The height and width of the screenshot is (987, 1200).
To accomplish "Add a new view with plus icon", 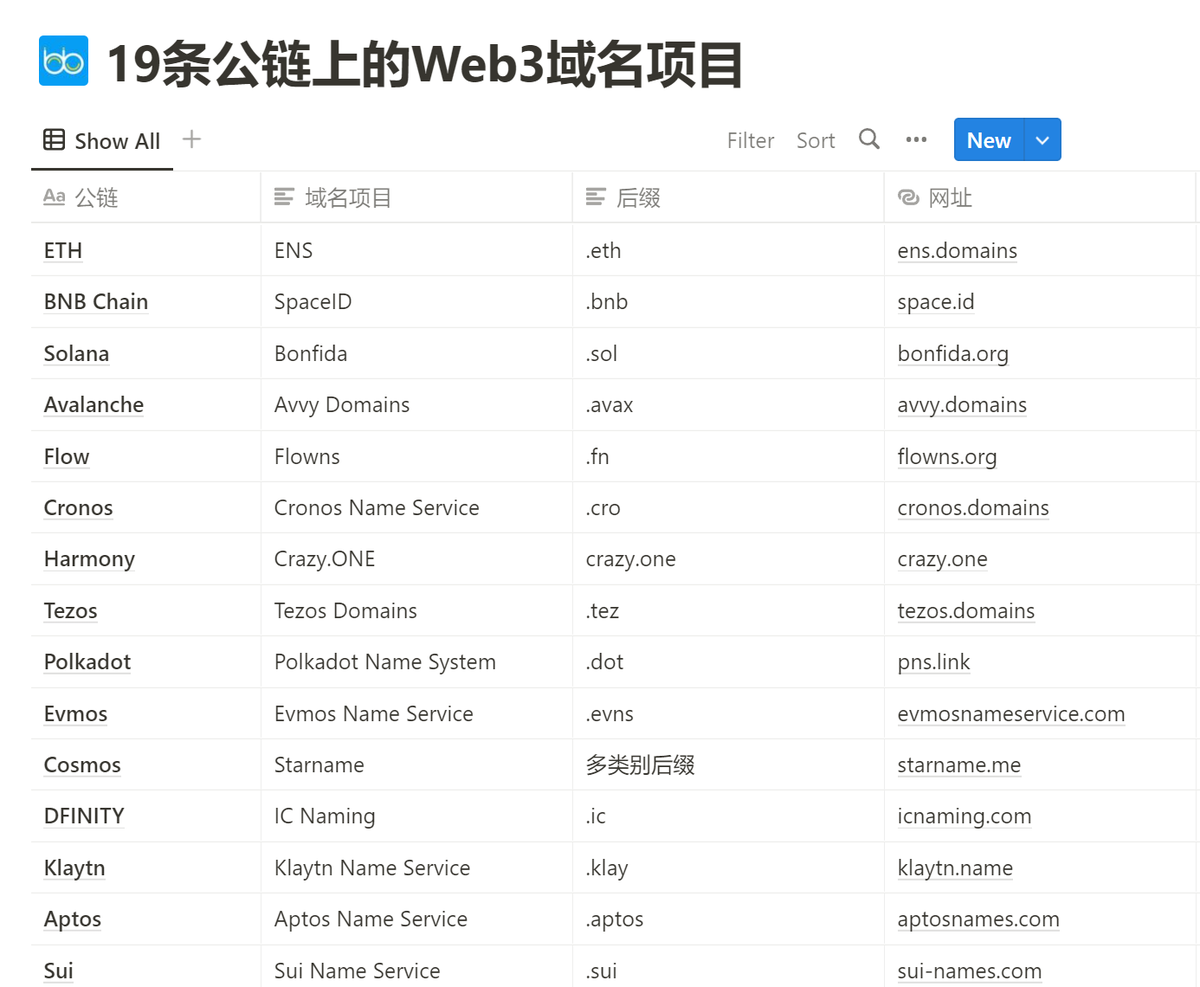I will [192, 139].
